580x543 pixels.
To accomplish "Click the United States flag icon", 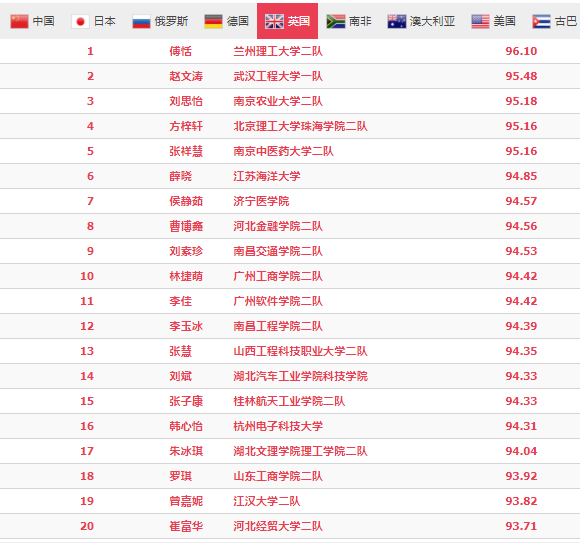I will click(x=480, y=21).
